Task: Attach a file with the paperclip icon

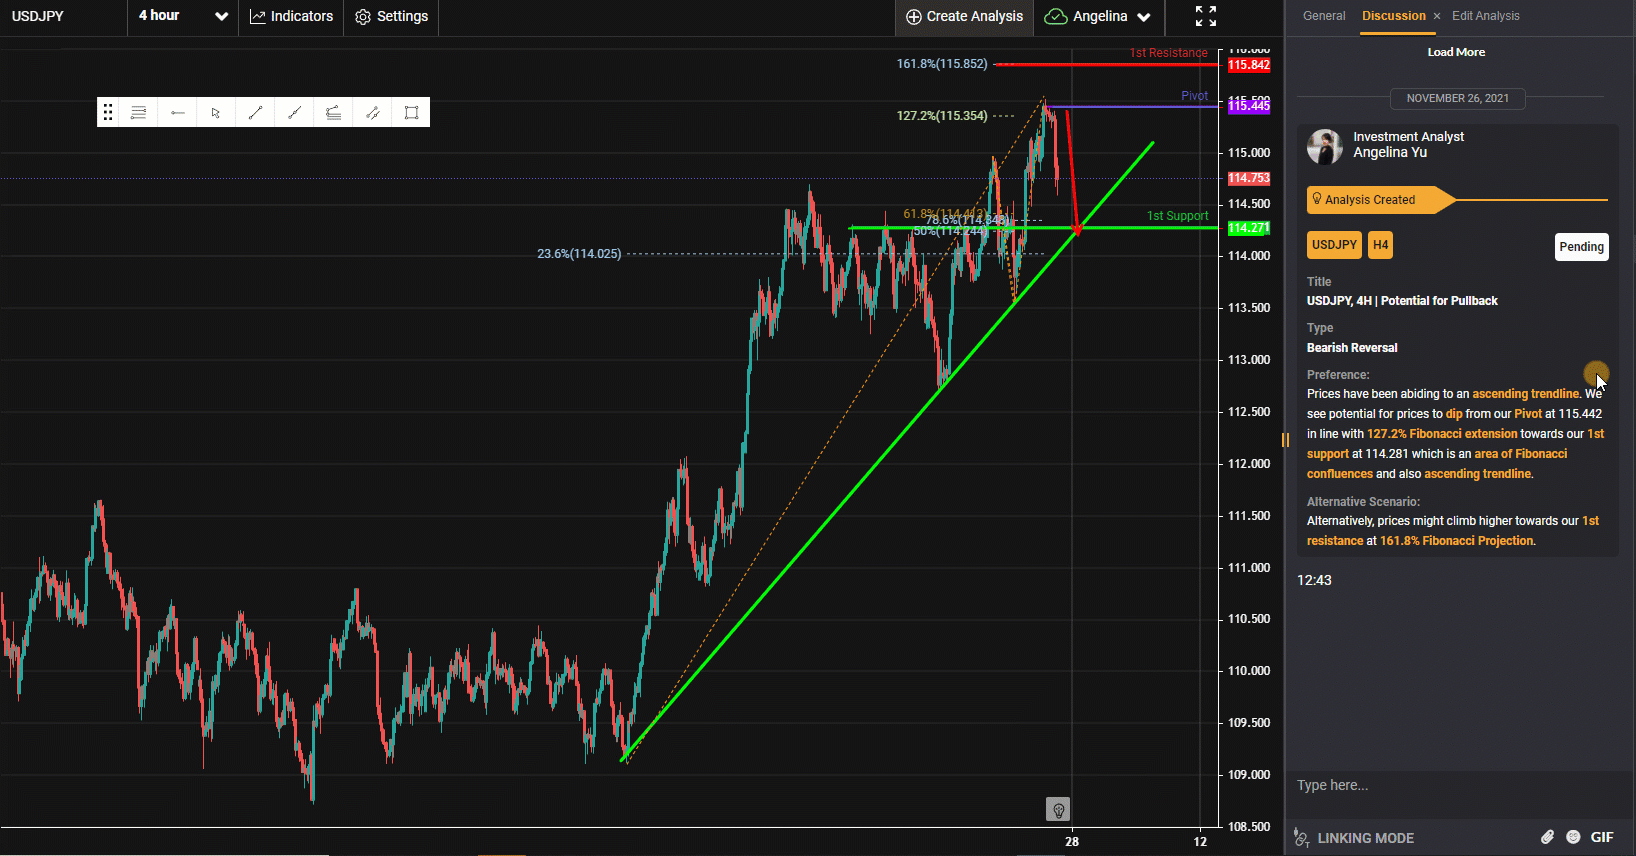Action: (1546, 837)
